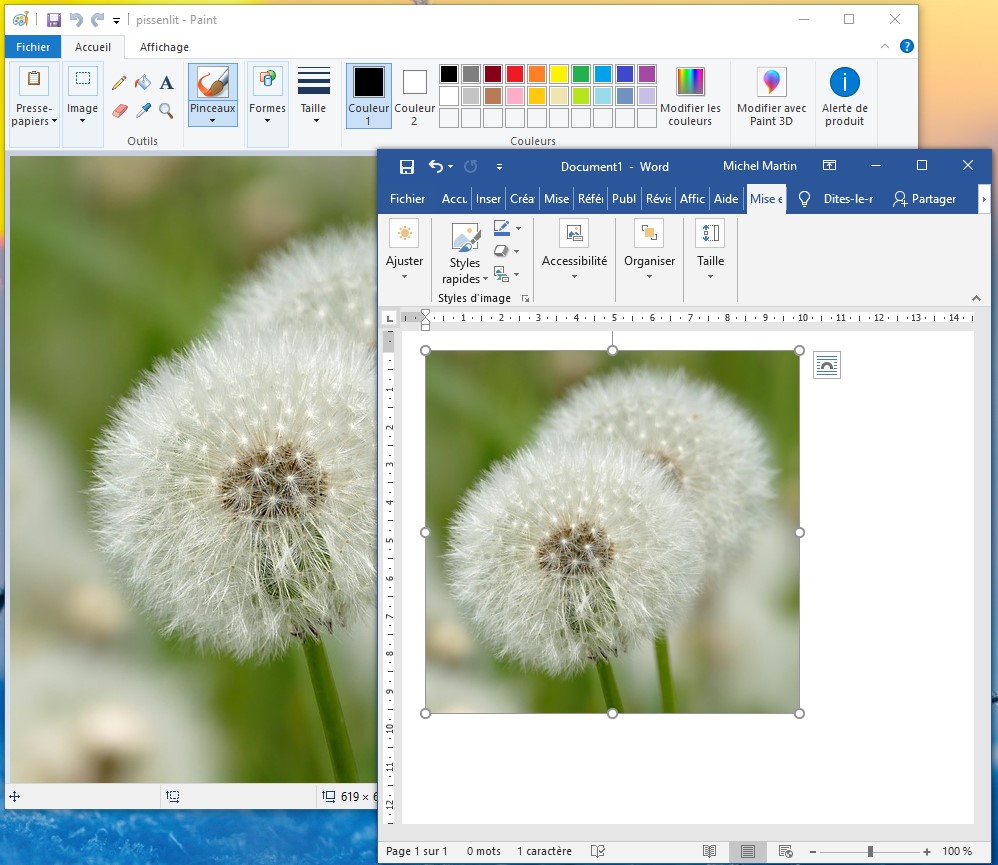Click the Text tool icon
Screen dimensions: 998x865
(166, 82)
